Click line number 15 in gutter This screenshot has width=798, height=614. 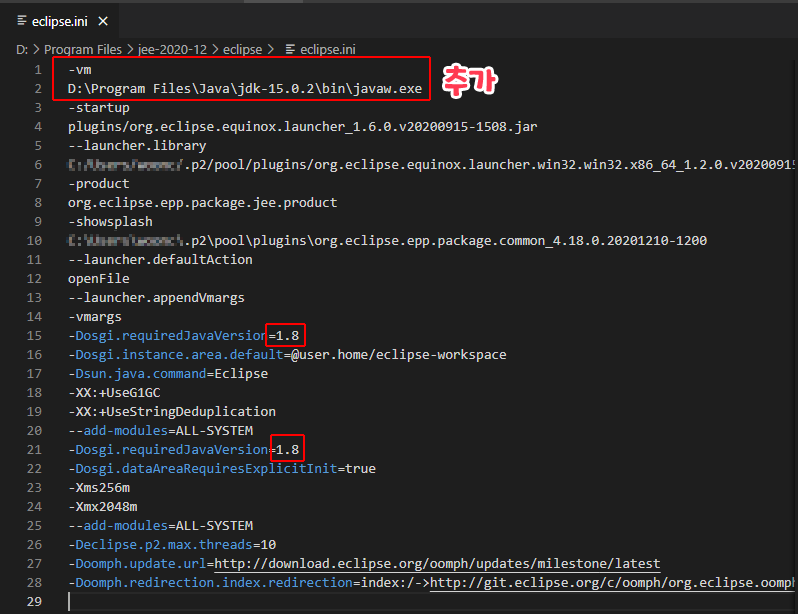click(x=34, y=336)
